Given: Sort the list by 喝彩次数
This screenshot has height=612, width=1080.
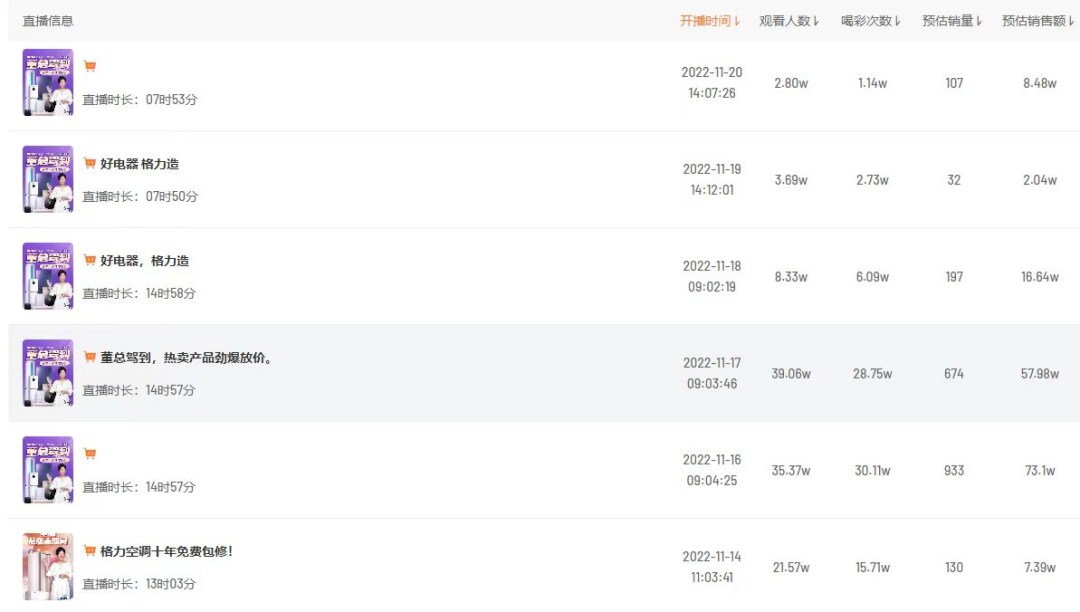Looking at the screenshot, I should pyautogui.click(x=871, y=21).
